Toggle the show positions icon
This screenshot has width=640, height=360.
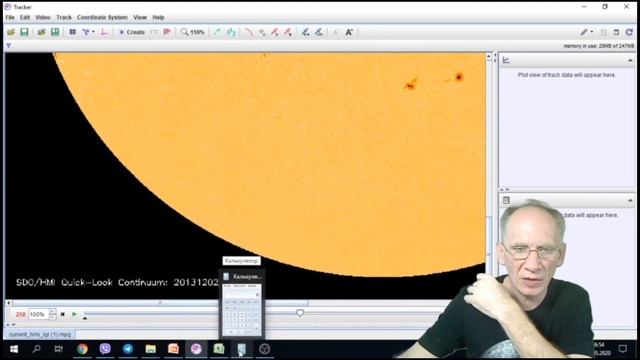pos(262,32)
